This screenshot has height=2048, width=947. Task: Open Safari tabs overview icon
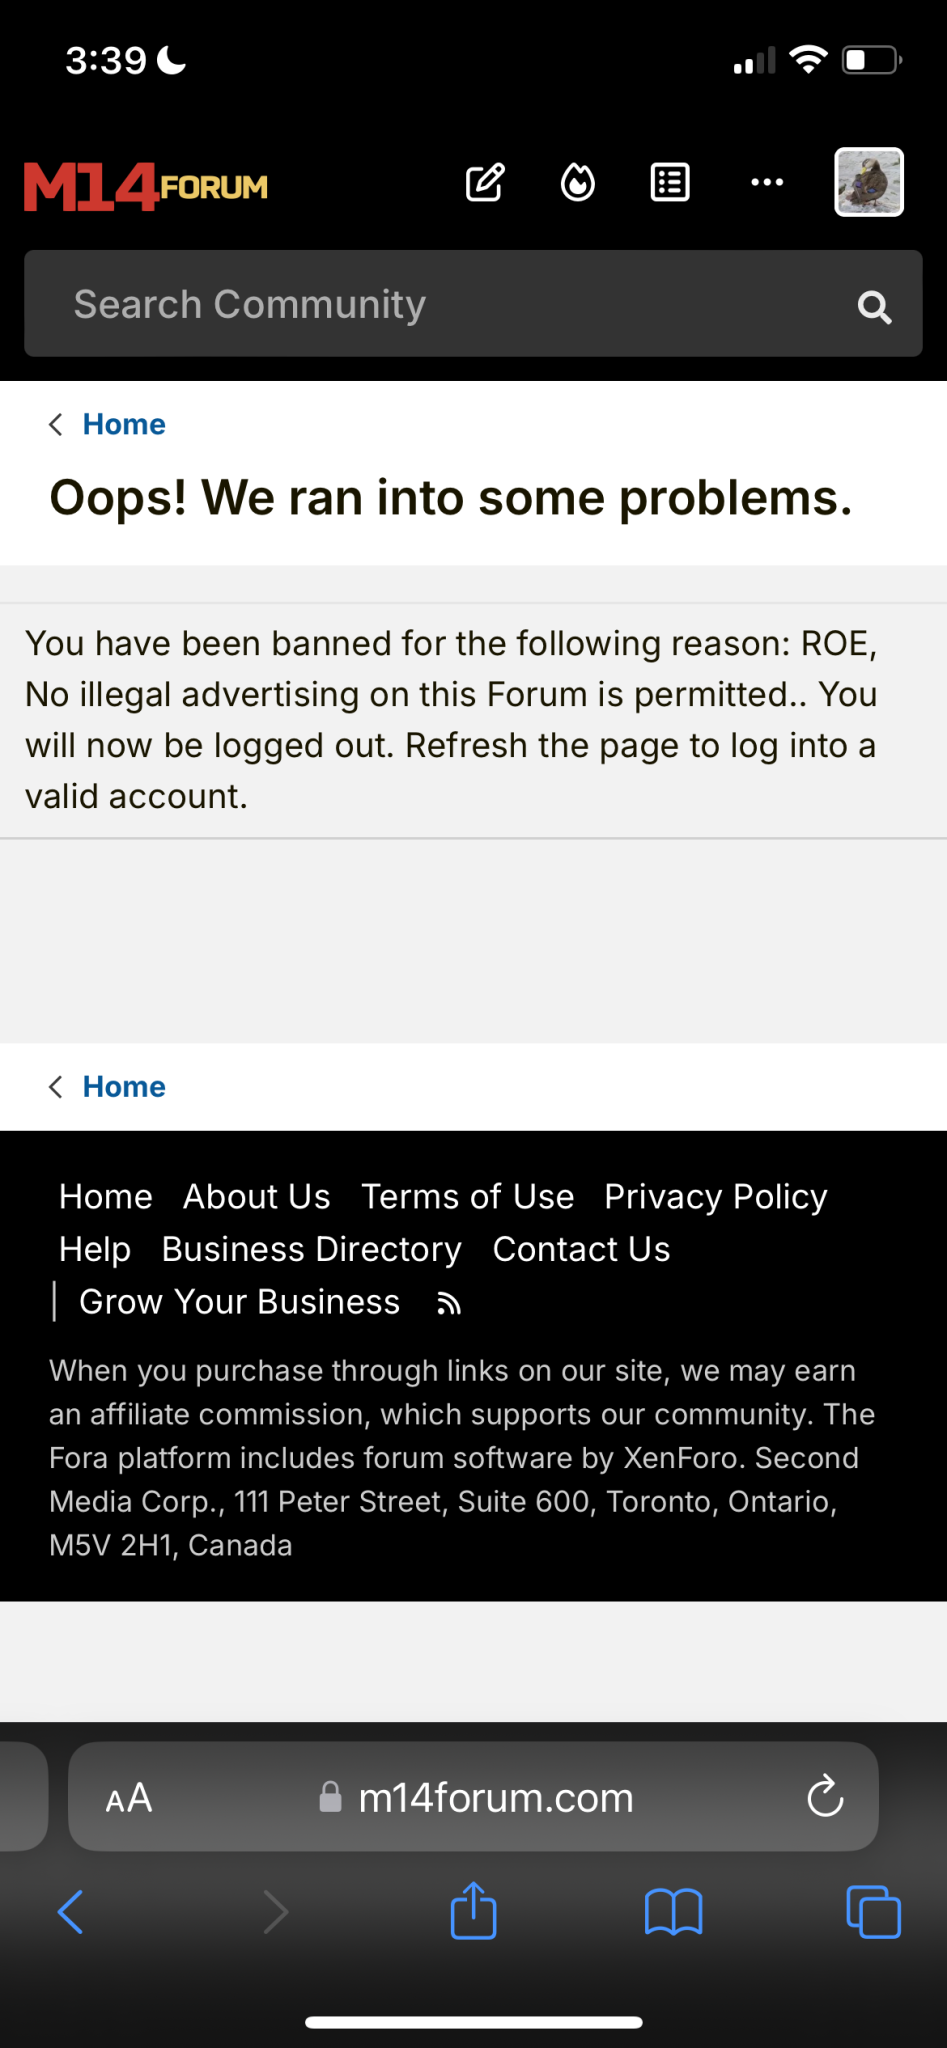(873, 1912)
